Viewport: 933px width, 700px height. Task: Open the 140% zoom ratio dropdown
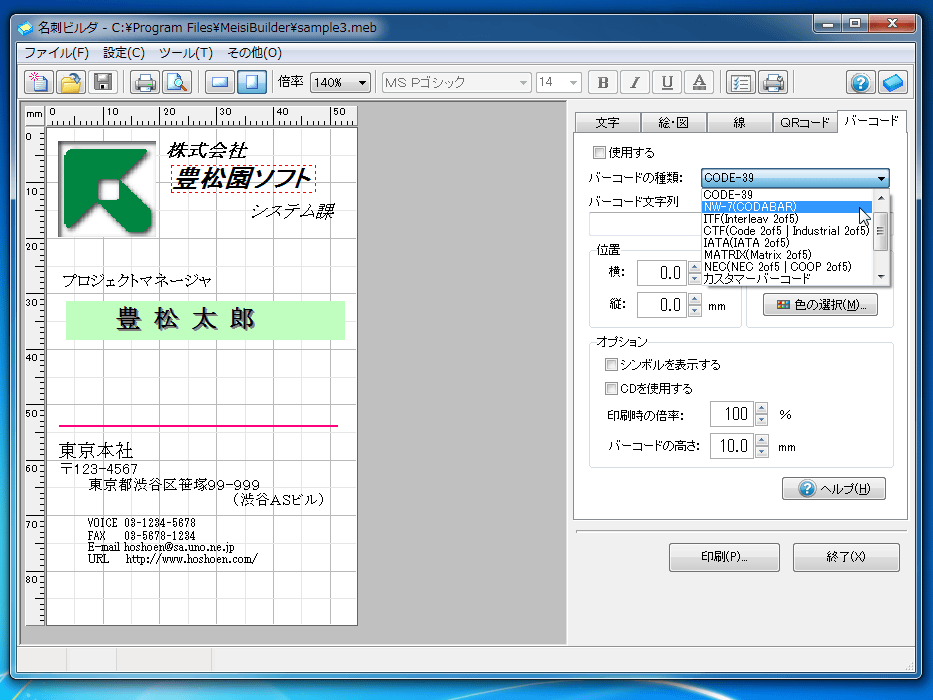340,82
